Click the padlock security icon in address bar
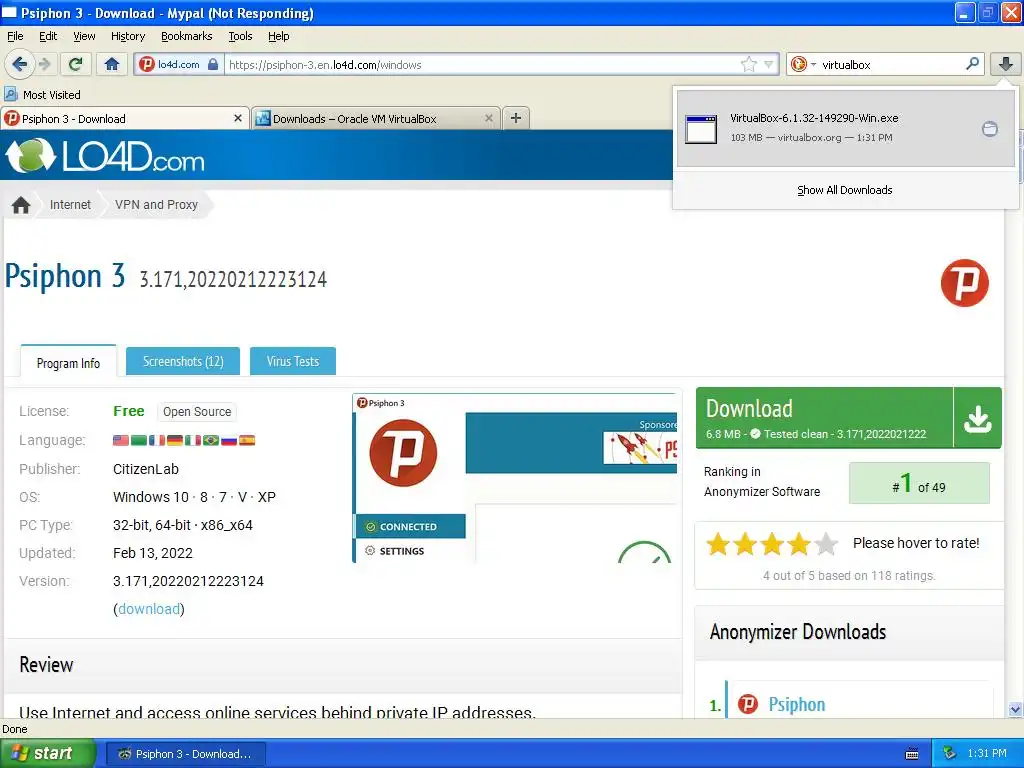Image resolution: width=1024 pixels, height=768 pixels. [x=213, y=64]
